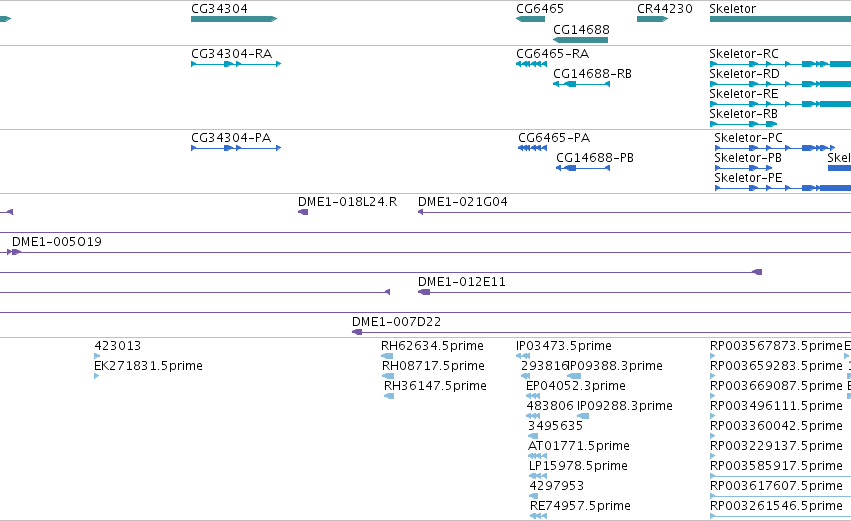Screen dimensions: 851x521
Task: Select the DME1-021G04 clone label
Action: [x=462, y=202]
